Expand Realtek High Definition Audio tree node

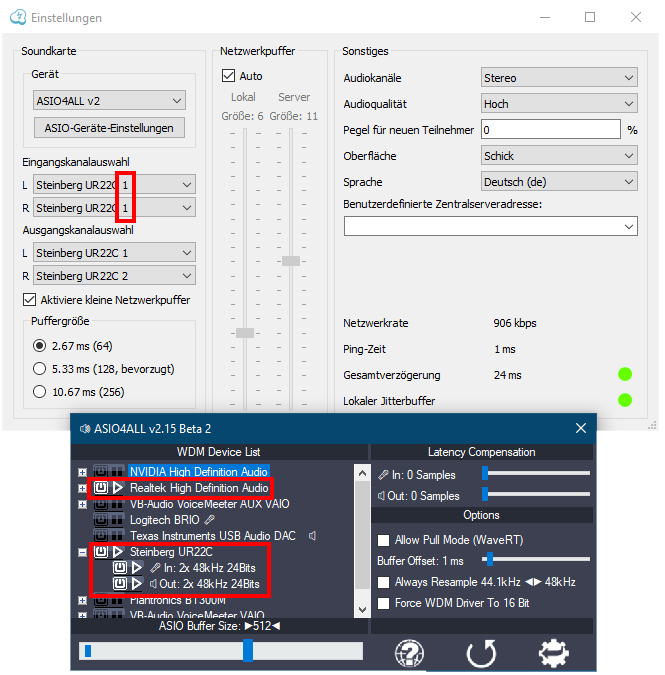83,488
